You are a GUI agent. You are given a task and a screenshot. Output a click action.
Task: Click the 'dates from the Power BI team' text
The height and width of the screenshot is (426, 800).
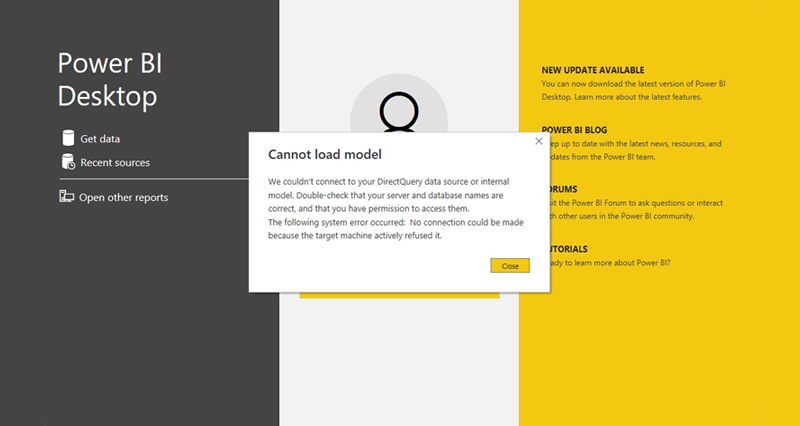(602, 157)
